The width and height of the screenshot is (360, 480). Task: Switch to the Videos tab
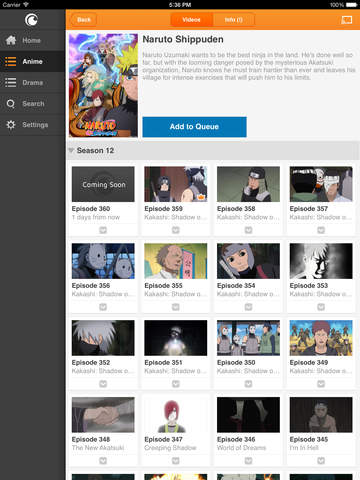(x=192, y=20)
